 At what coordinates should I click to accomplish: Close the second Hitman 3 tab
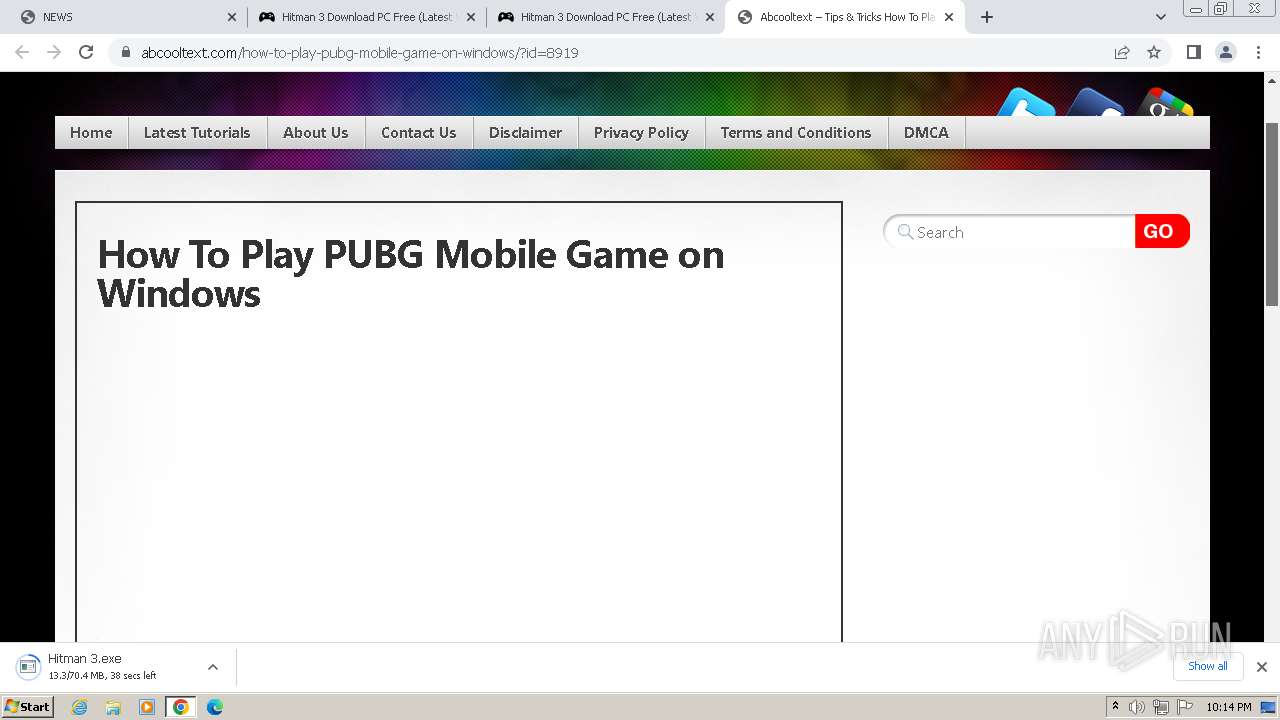(710, 17)
